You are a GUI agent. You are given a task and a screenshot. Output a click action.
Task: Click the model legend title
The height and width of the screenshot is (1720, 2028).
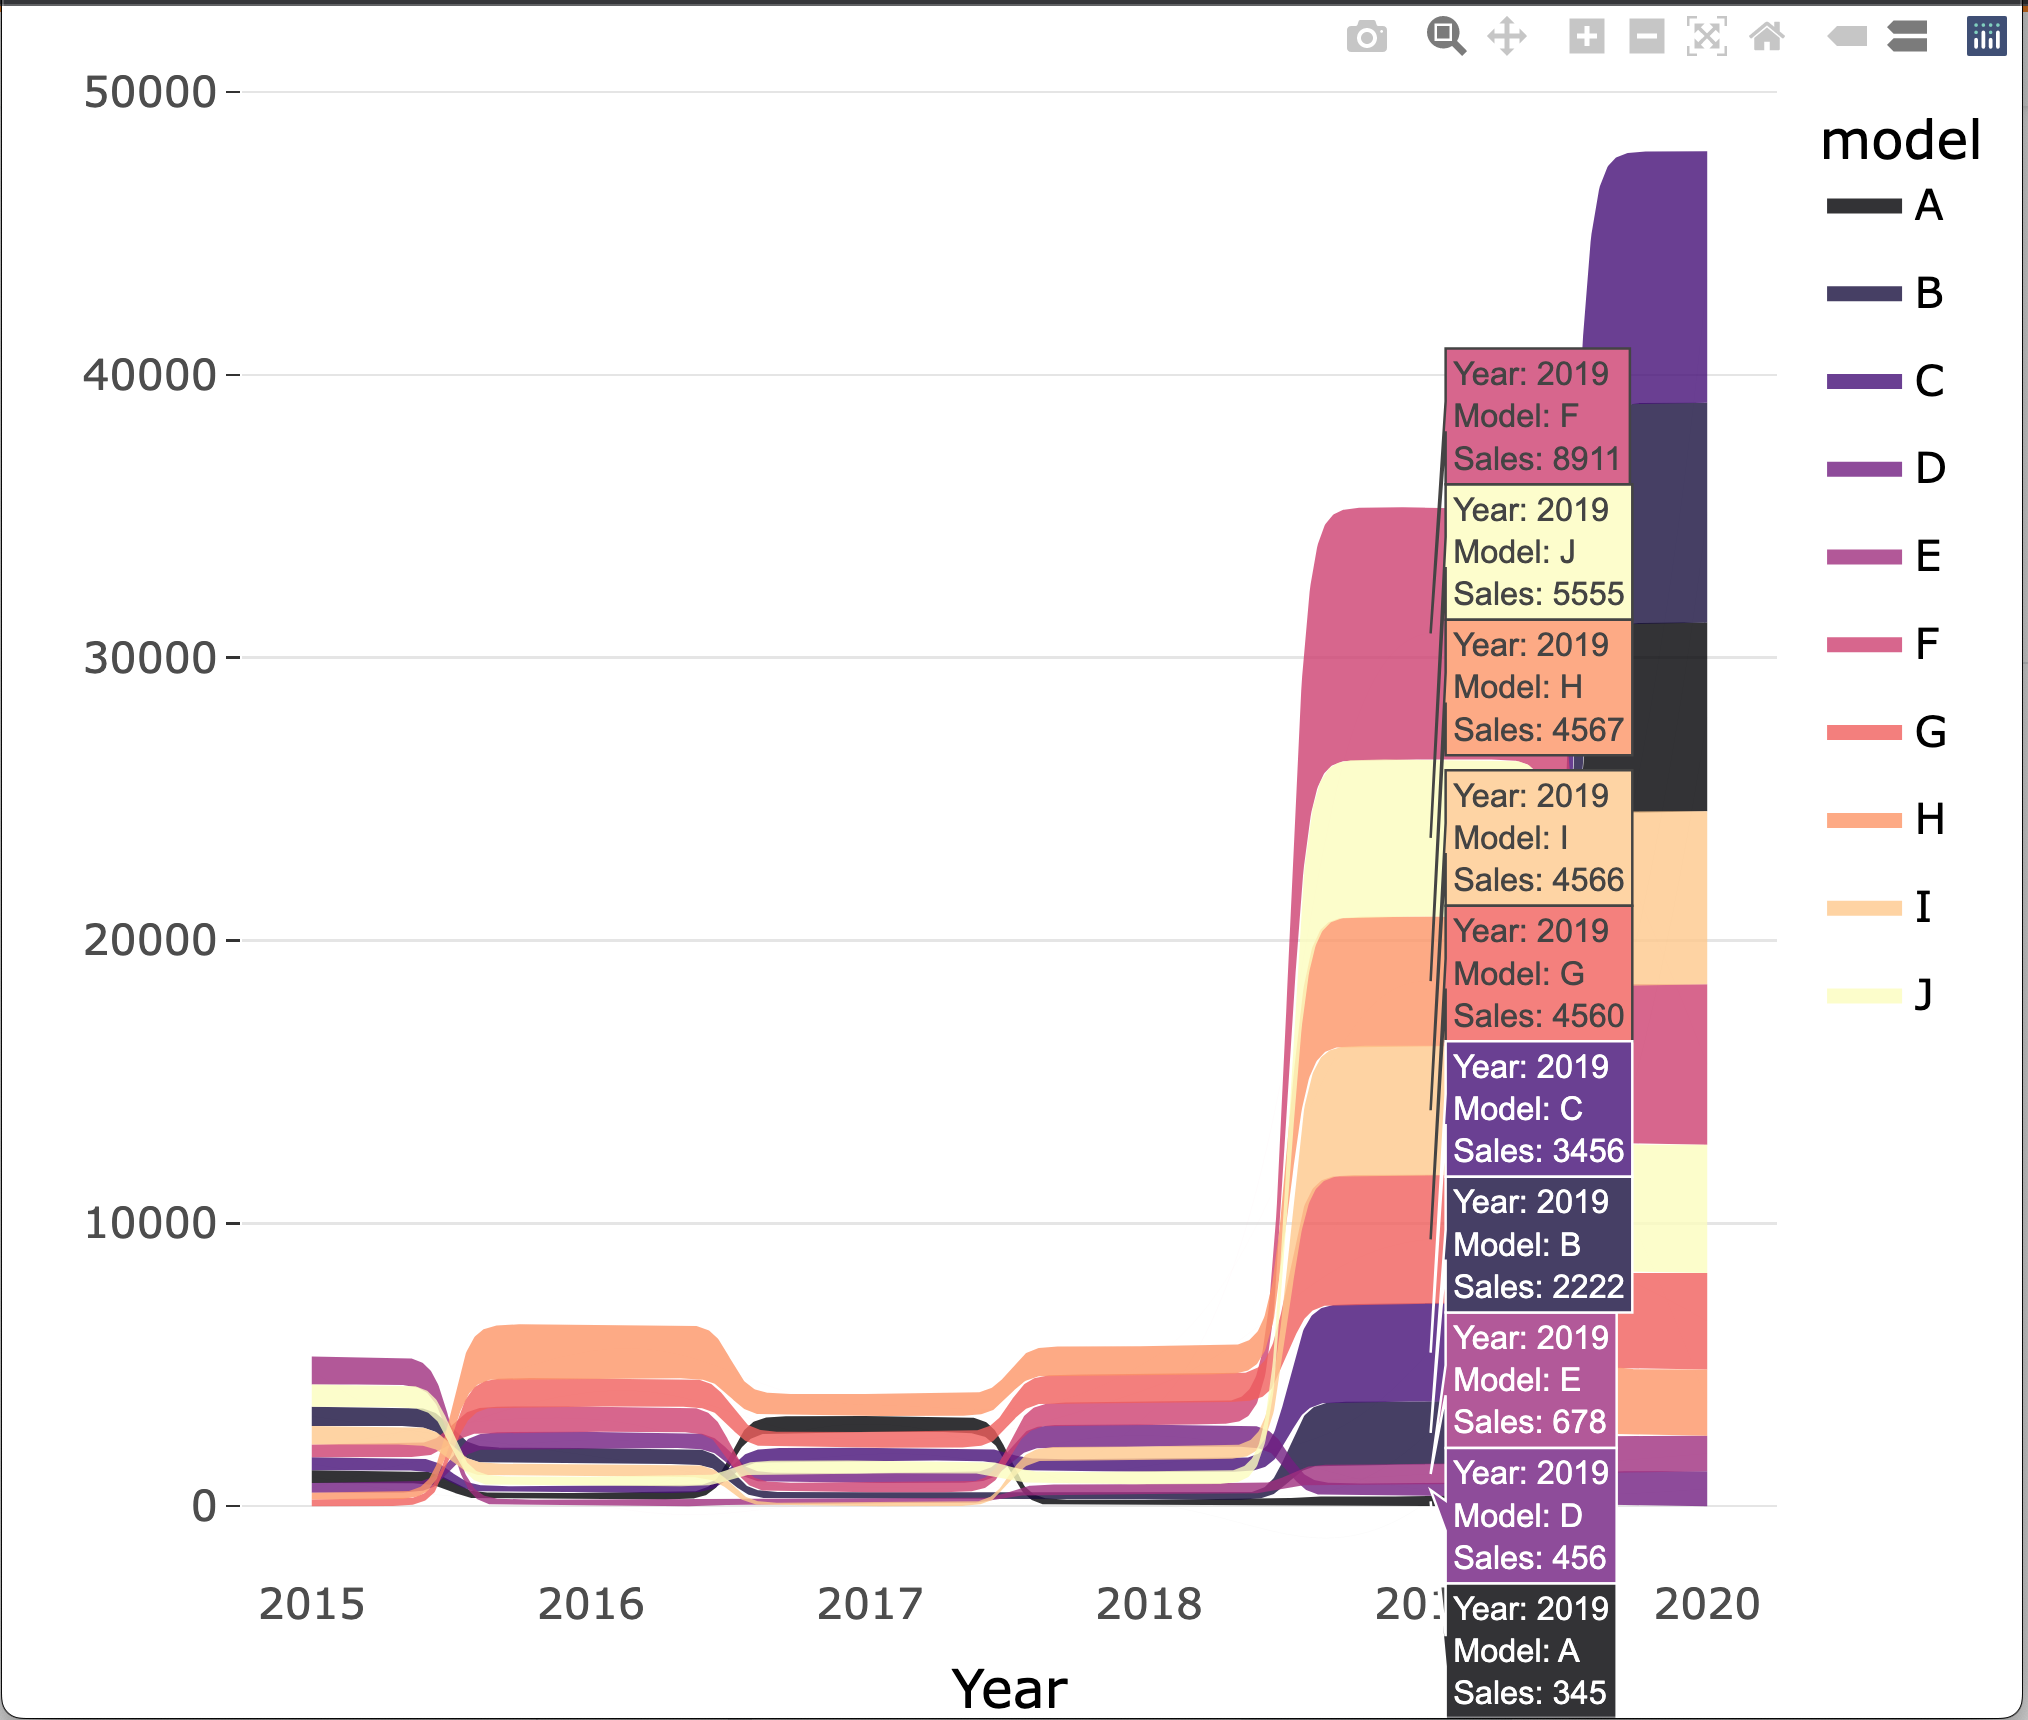click(1901, 139)
